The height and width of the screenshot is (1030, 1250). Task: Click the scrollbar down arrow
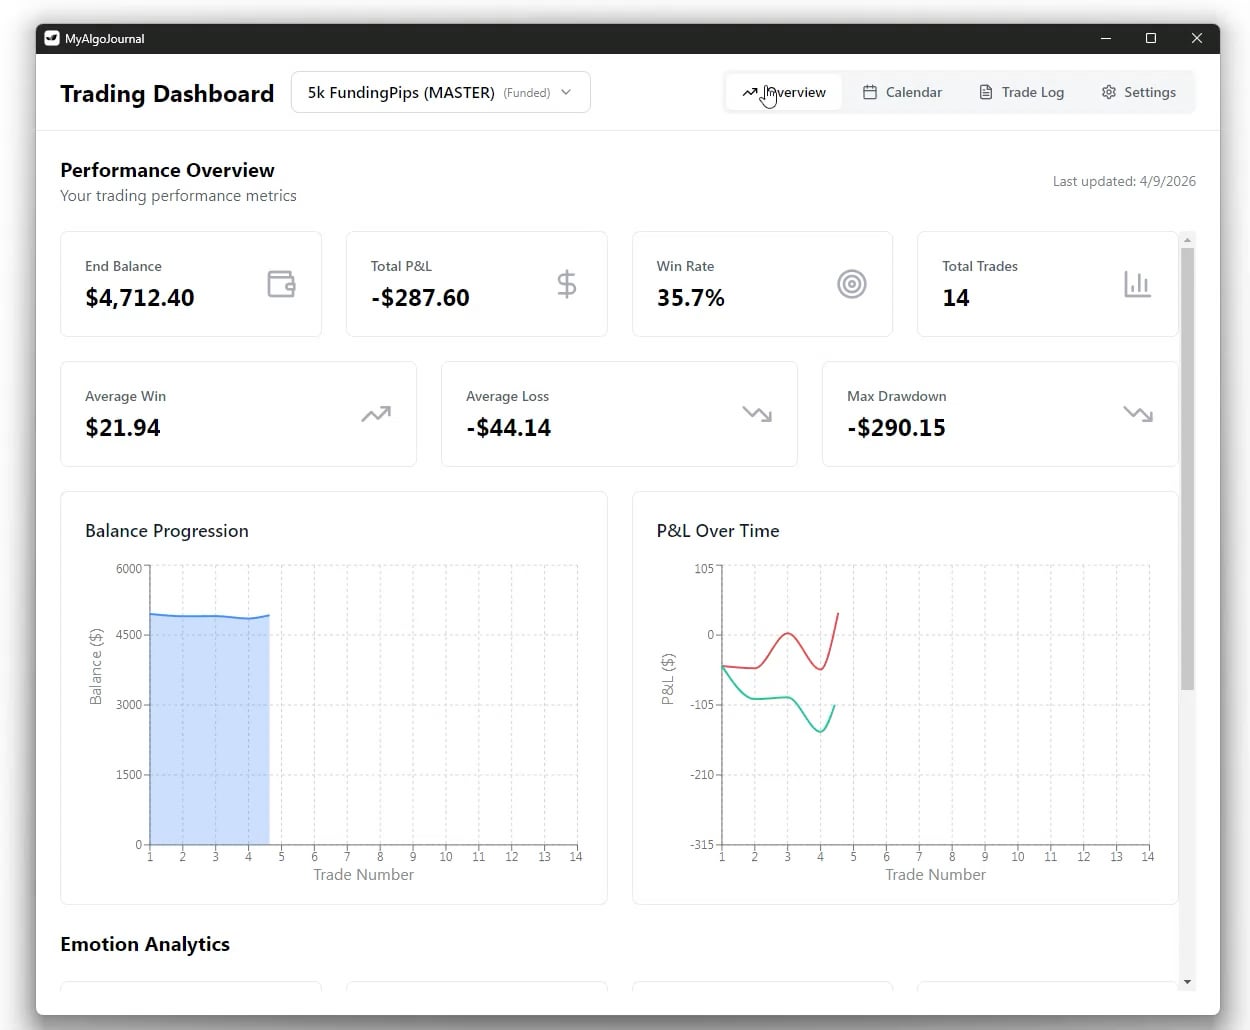click(1187, 981)
